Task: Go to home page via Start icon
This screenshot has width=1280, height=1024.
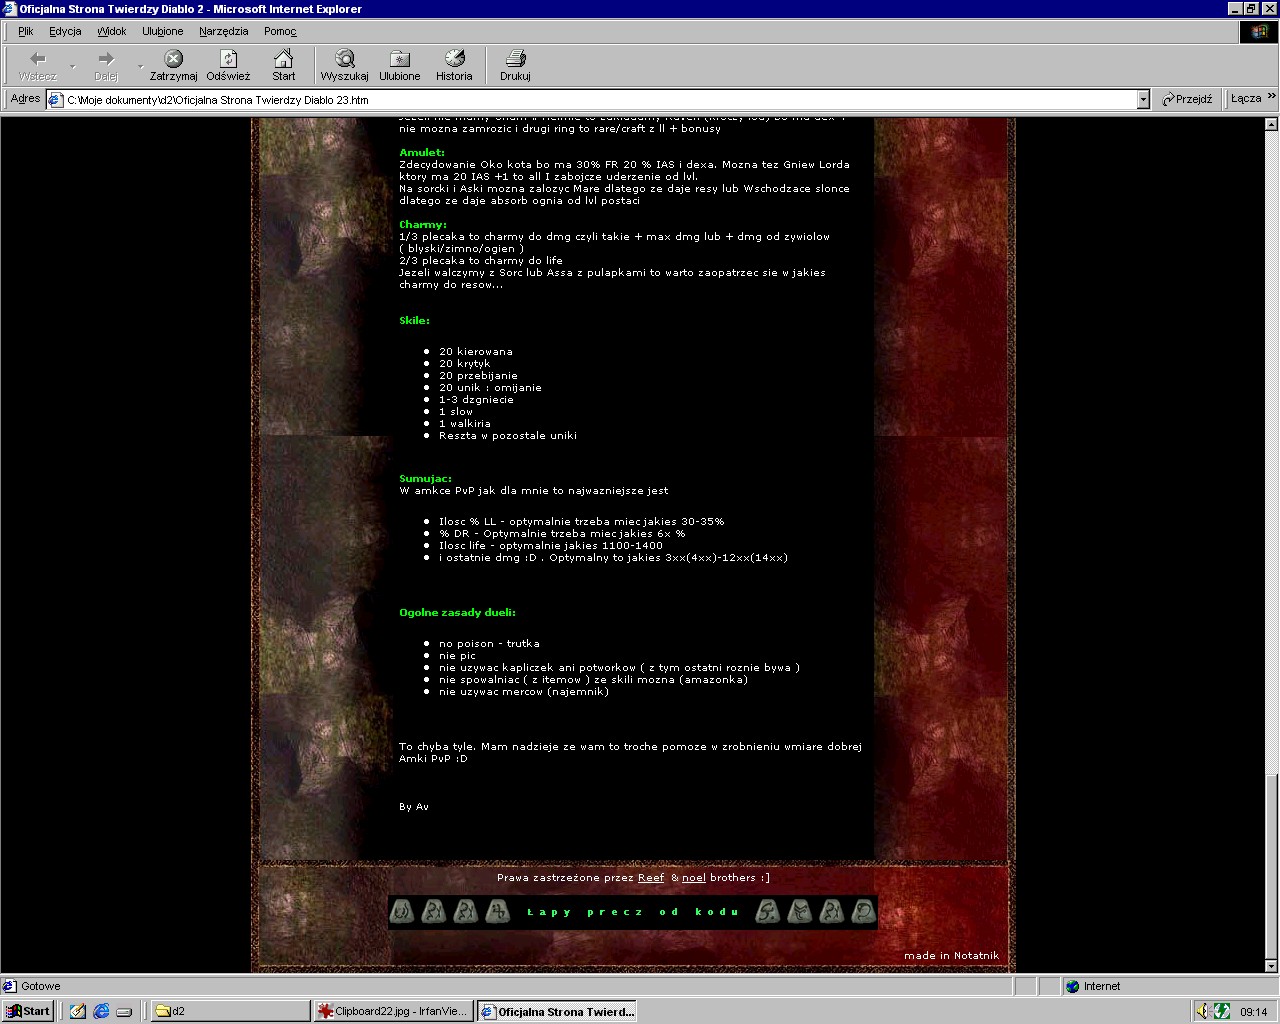Action: pyautogui.click(x=284, y=59)
